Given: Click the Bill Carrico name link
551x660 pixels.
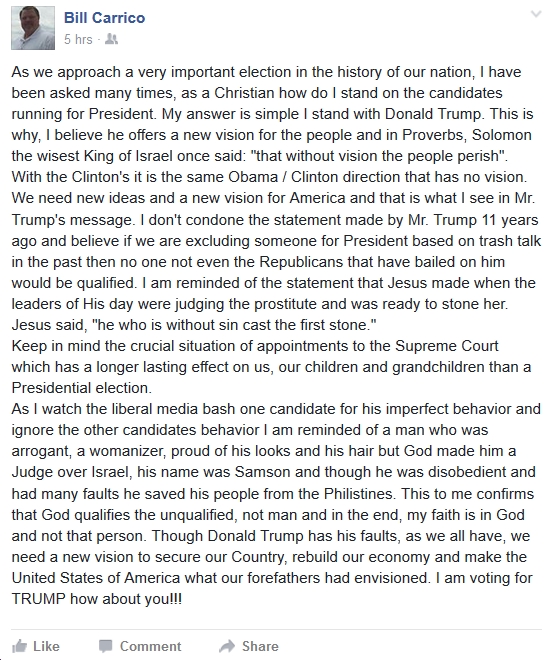Looking at the screenshot, I should point(104,18).
